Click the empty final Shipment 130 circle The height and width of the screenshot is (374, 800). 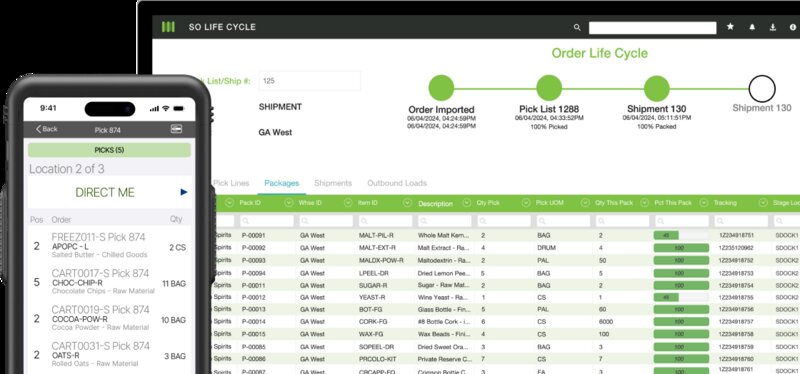[x=762, y=88]
